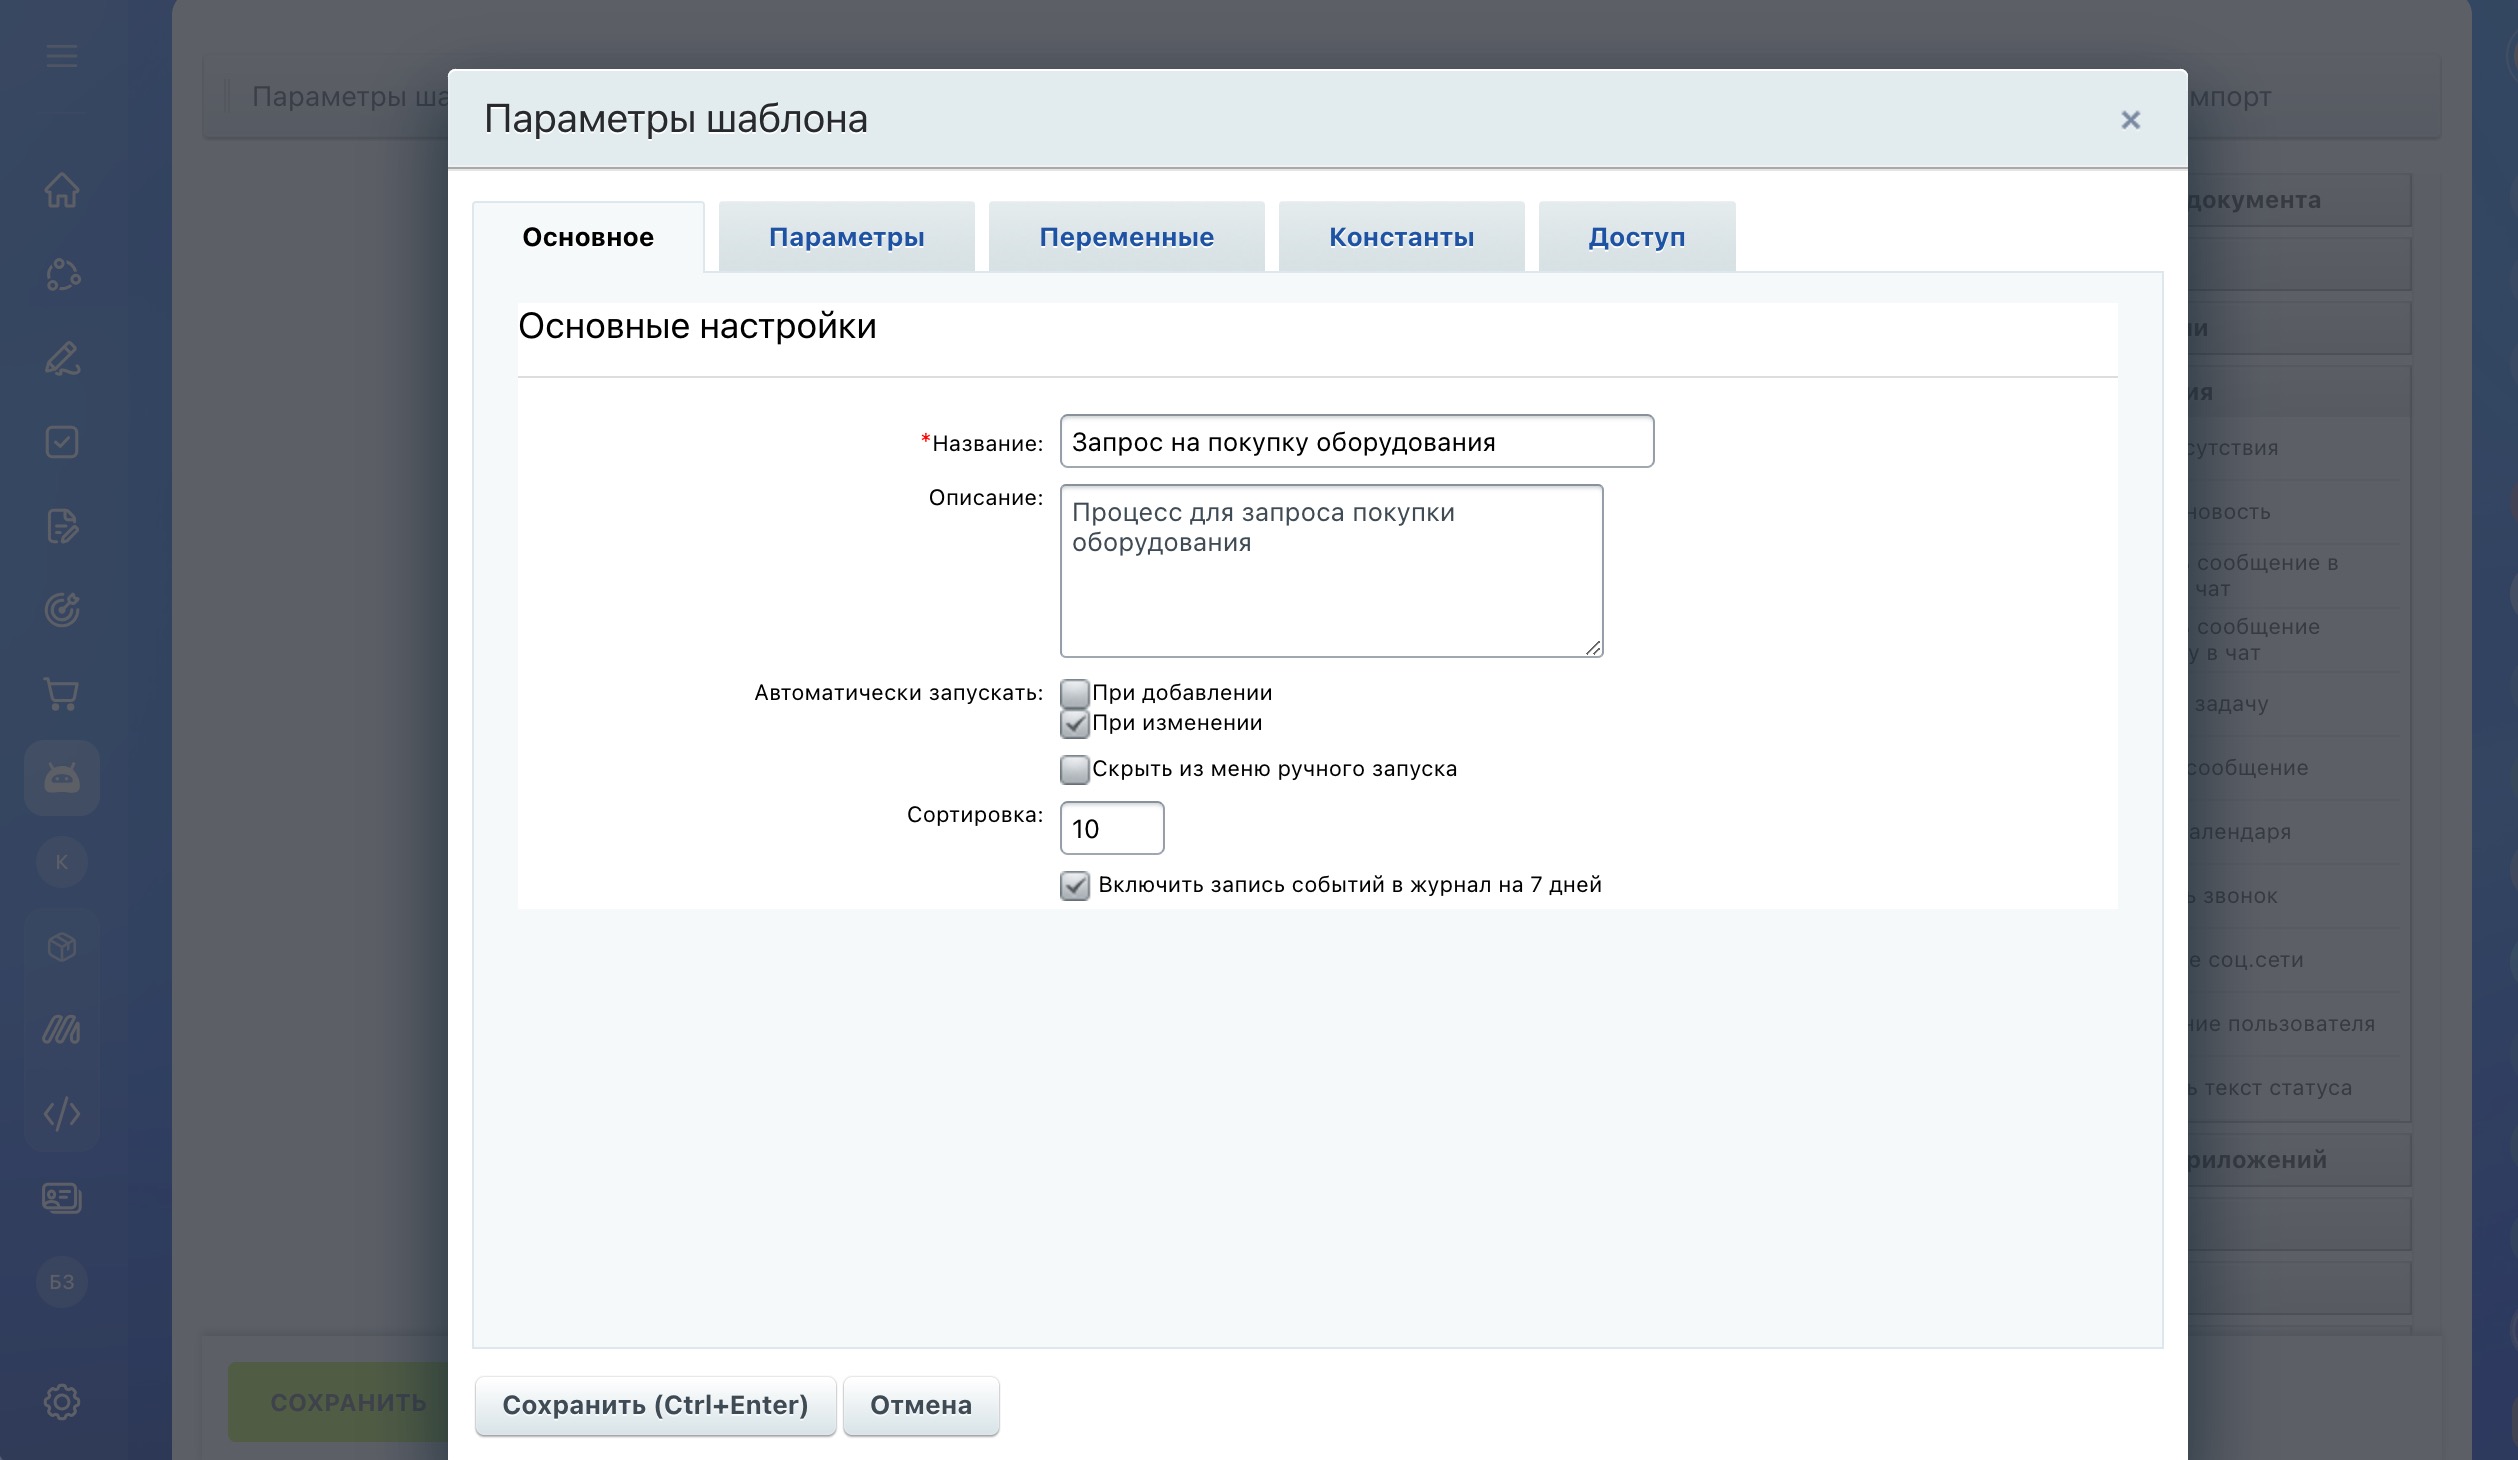Open the pencil edit icon in sidebar

pos(62,358)
